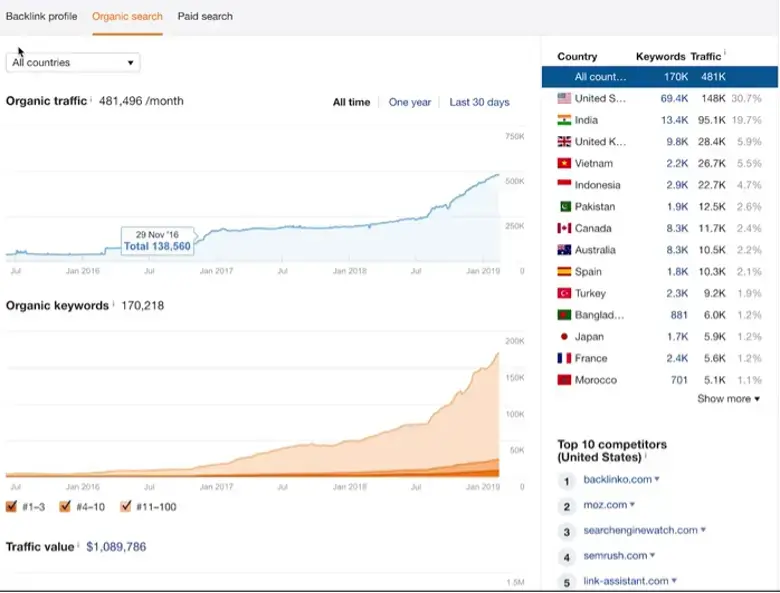Click the Canada flag icon

(564, 228)
